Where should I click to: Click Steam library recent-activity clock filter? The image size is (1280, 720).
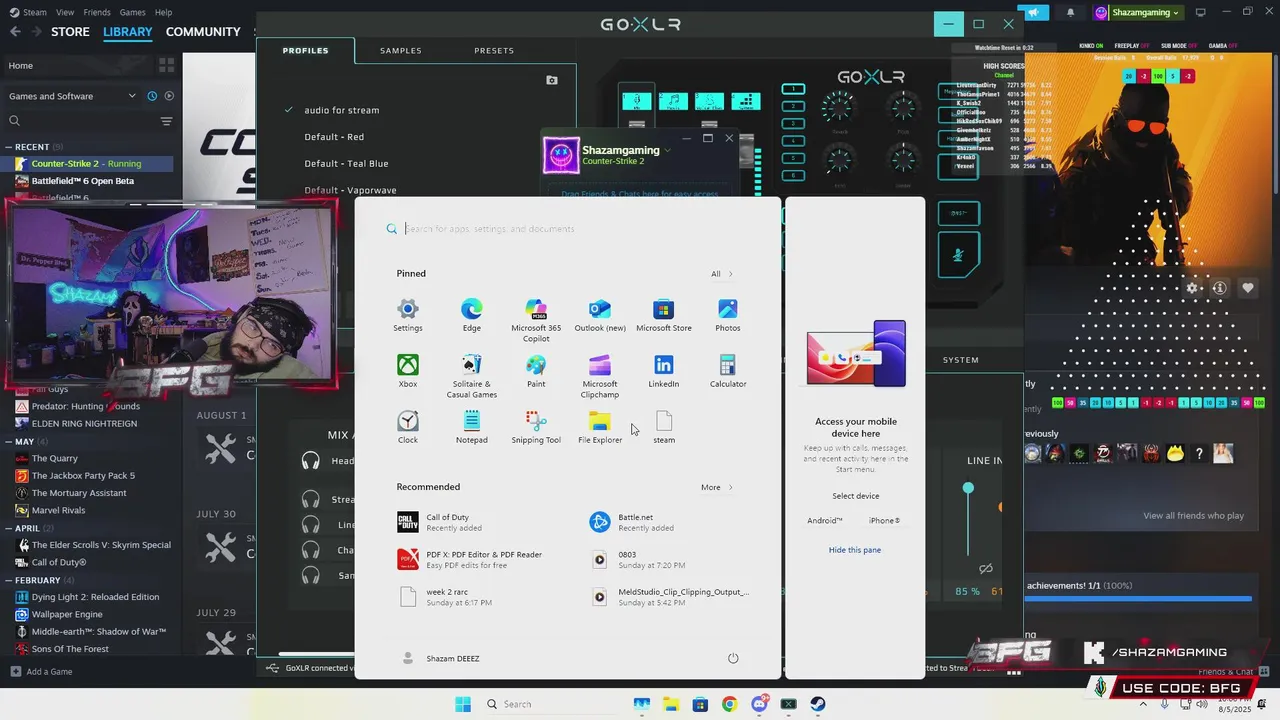pos(152,96)
